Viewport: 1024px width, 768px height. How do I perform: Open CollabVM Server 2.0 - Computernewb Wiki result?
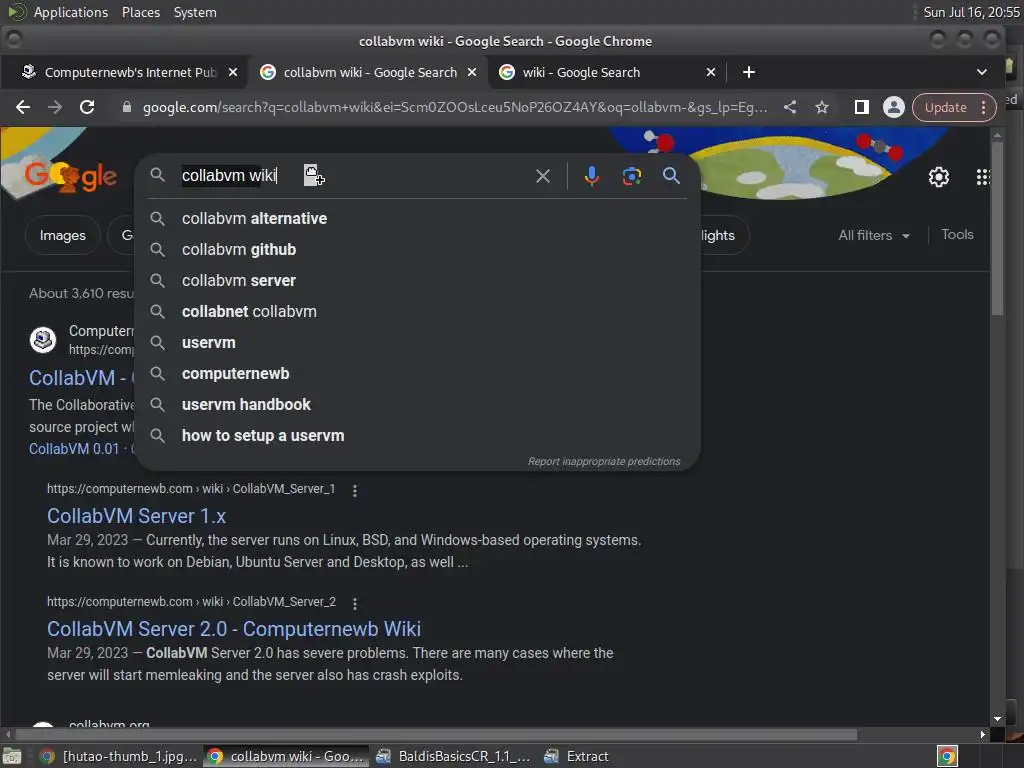pos(234,629)
